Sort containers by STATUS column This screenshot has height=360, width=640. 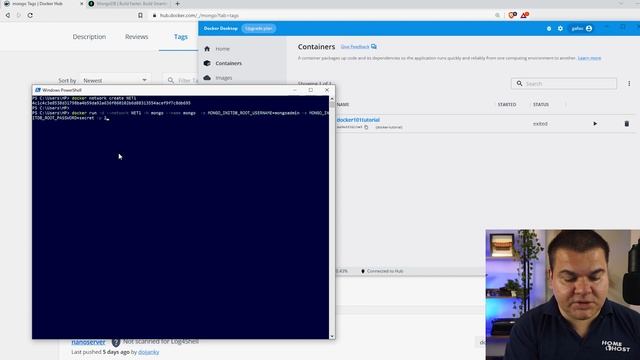[541, 104]
